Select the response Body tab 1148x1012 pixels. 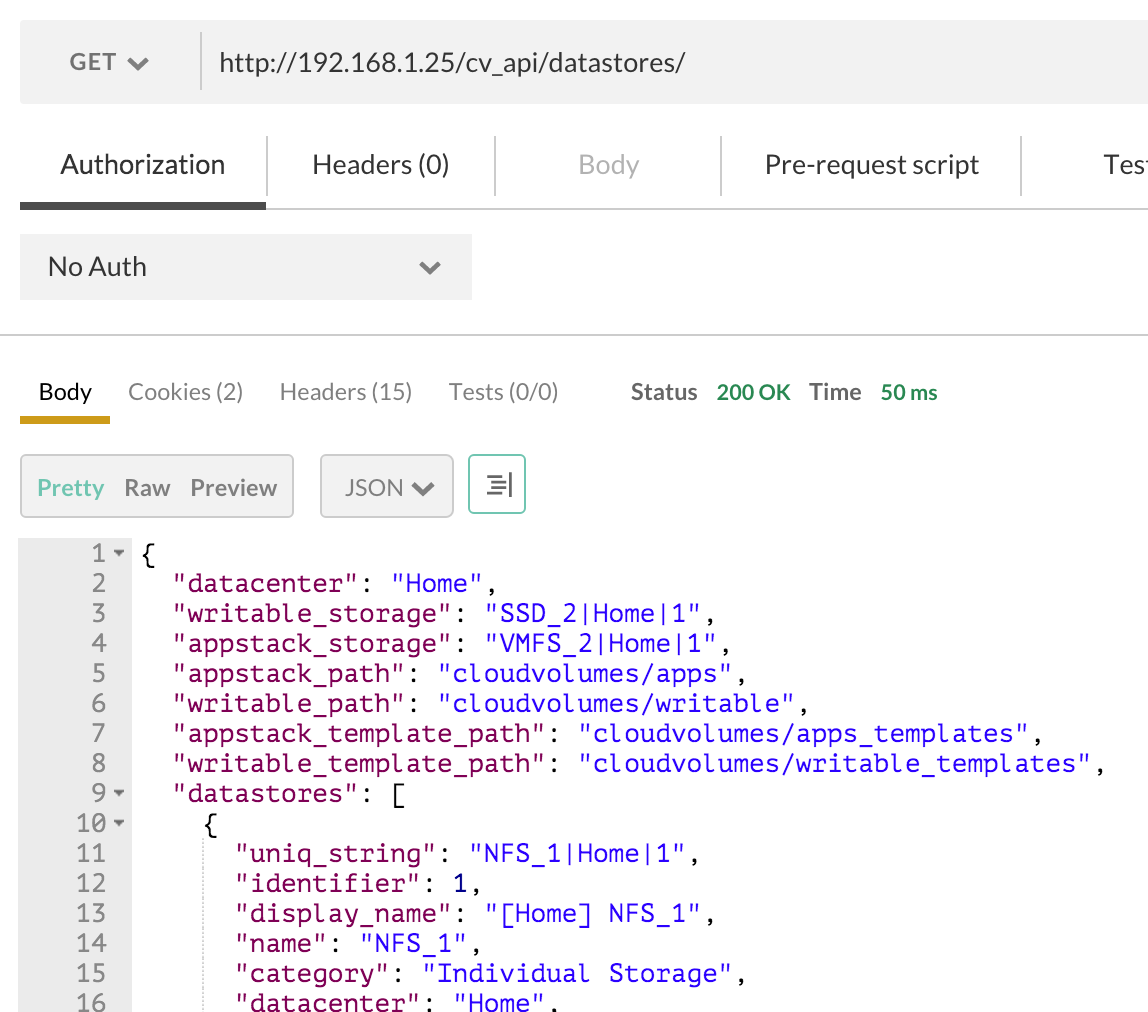coord(65,392)
